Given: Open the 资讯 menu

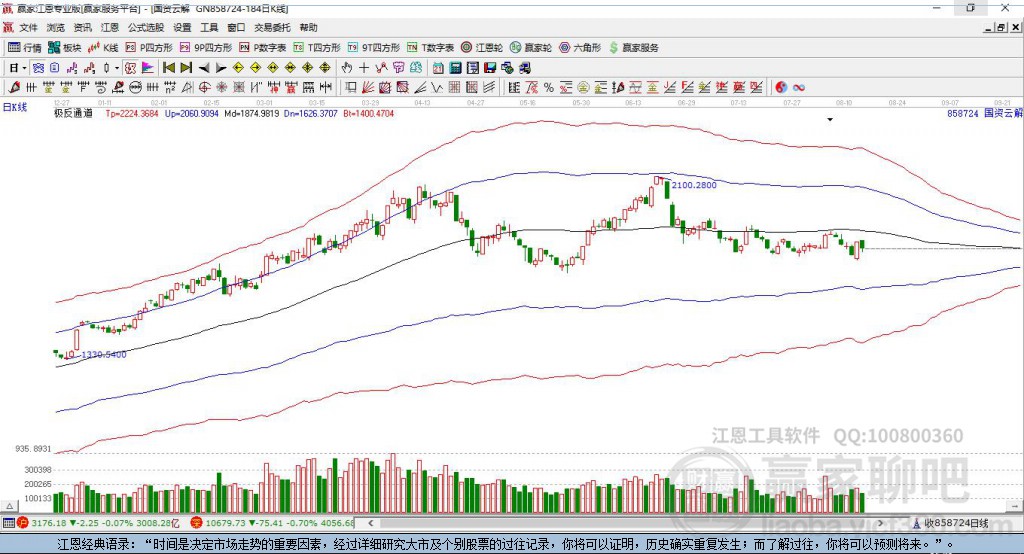Looking at the screenshot, I should (82, 27).
